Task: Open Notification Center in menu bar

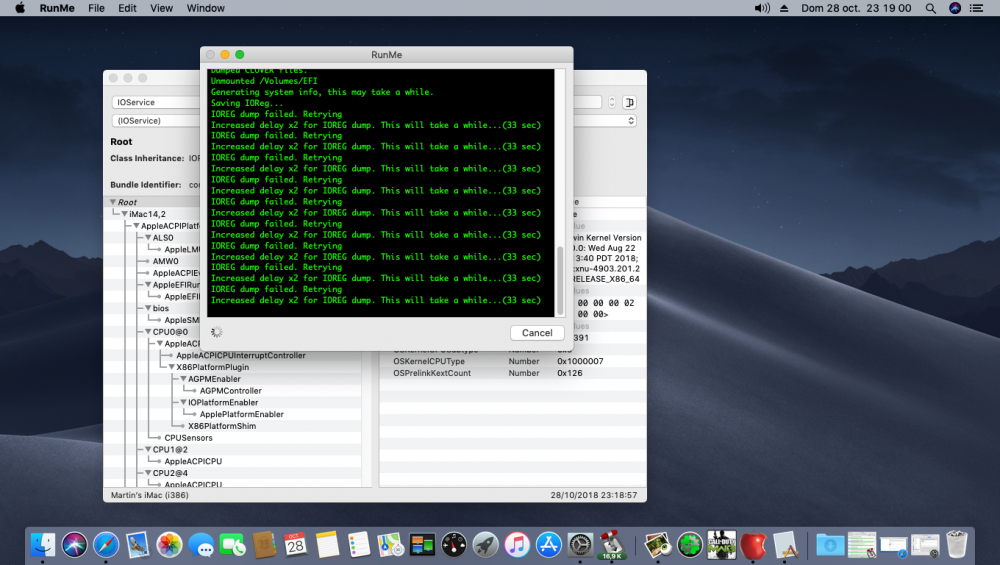Action: [x=976, y=8]
